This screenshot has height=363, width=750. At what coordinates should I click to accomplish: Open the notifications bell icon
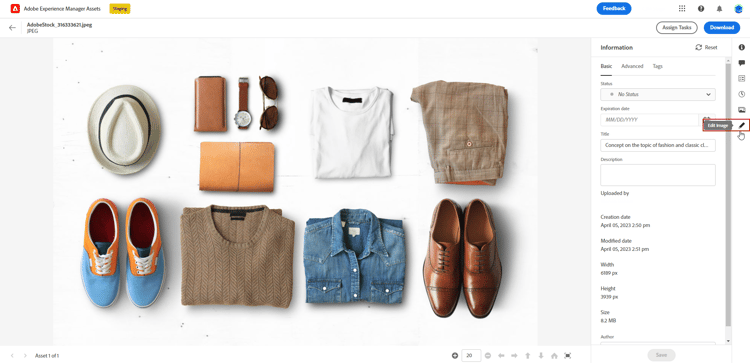(719, 9)
